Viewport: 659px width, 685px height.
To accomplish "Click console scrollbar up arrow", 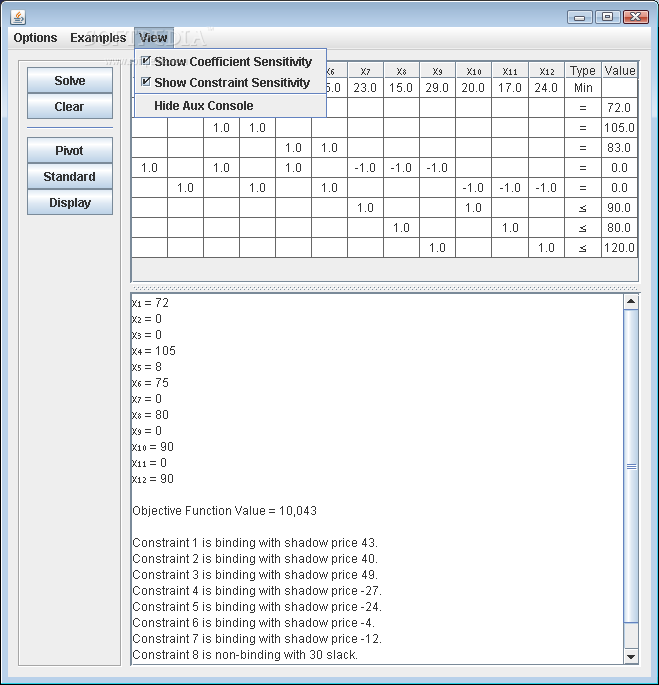I will (631, 301).
